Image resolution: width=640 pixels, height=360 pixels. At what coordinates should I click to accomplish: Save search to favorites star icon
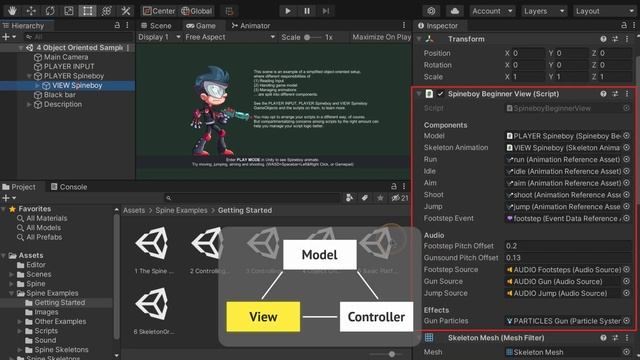[x=380, y=198]
